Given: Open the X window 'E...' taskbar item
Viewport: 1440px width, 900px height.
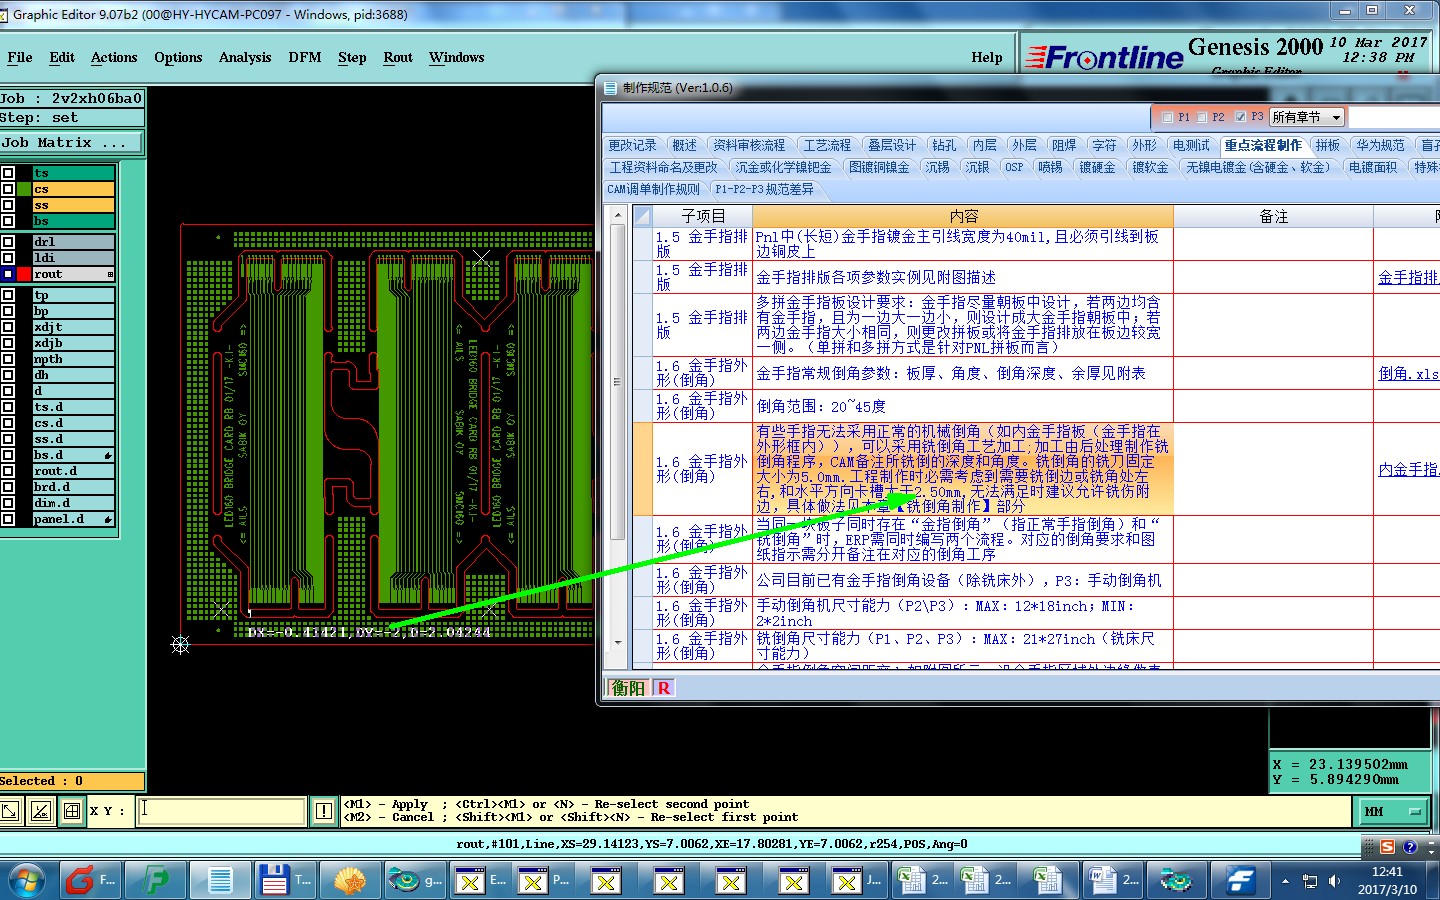Looking at the screenshot, I should tap(481, 880).
